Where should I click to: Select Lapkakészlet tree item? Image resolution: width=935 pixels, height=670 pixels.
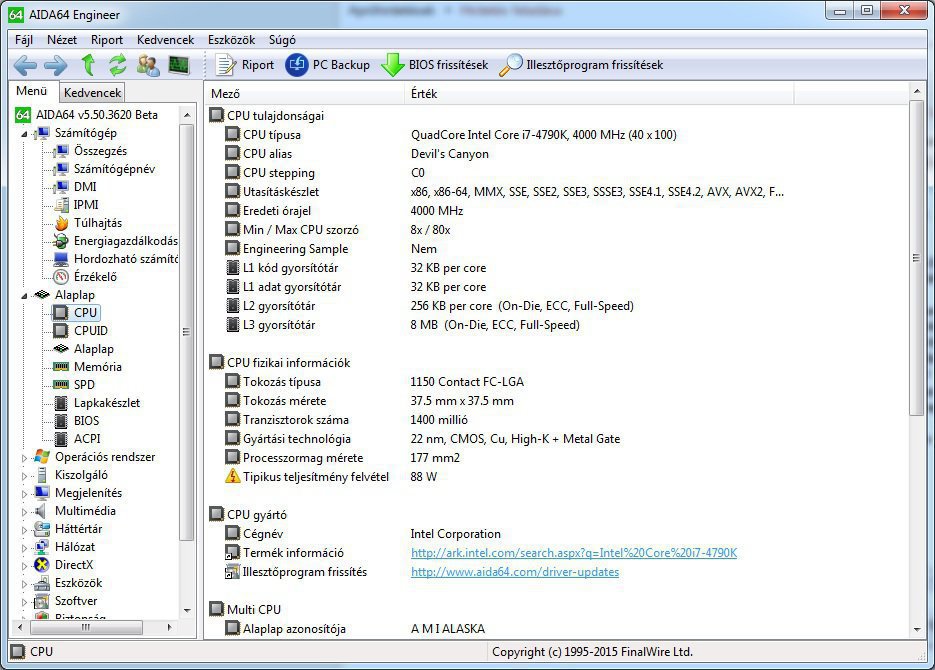pos(107,402)
